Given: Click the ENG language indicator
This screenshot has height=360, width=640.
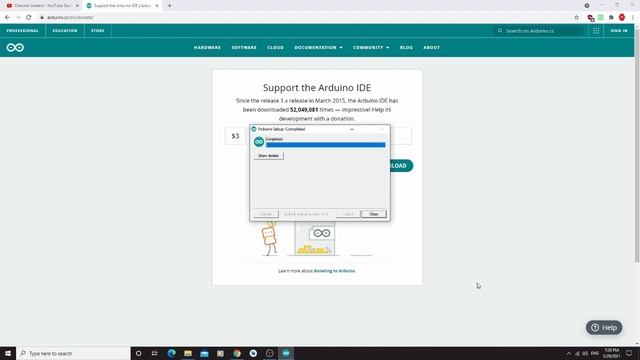Looking at the screenshot, I should (595, 353).
